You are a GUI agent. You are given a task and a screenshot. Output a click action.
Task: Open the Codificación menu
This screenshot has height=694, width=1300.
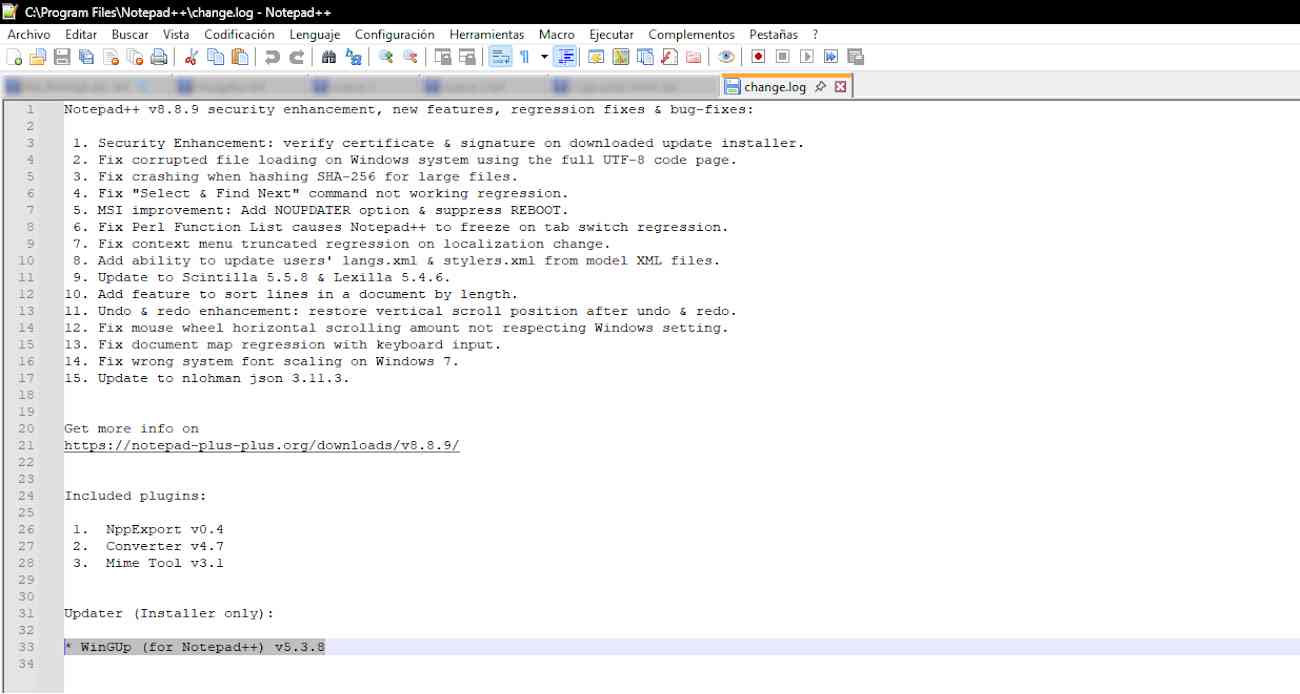[239, 34]
